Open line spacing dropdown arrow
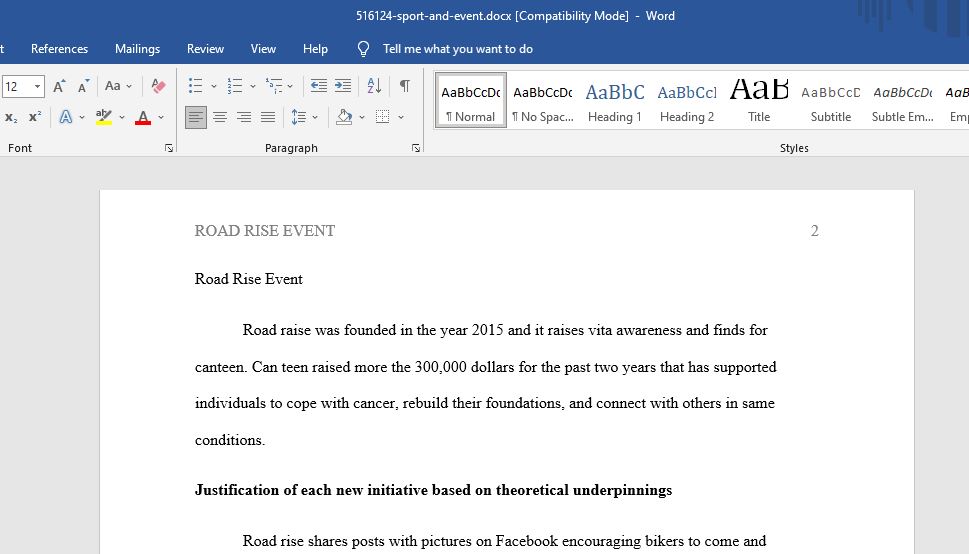 click(315, 117)
